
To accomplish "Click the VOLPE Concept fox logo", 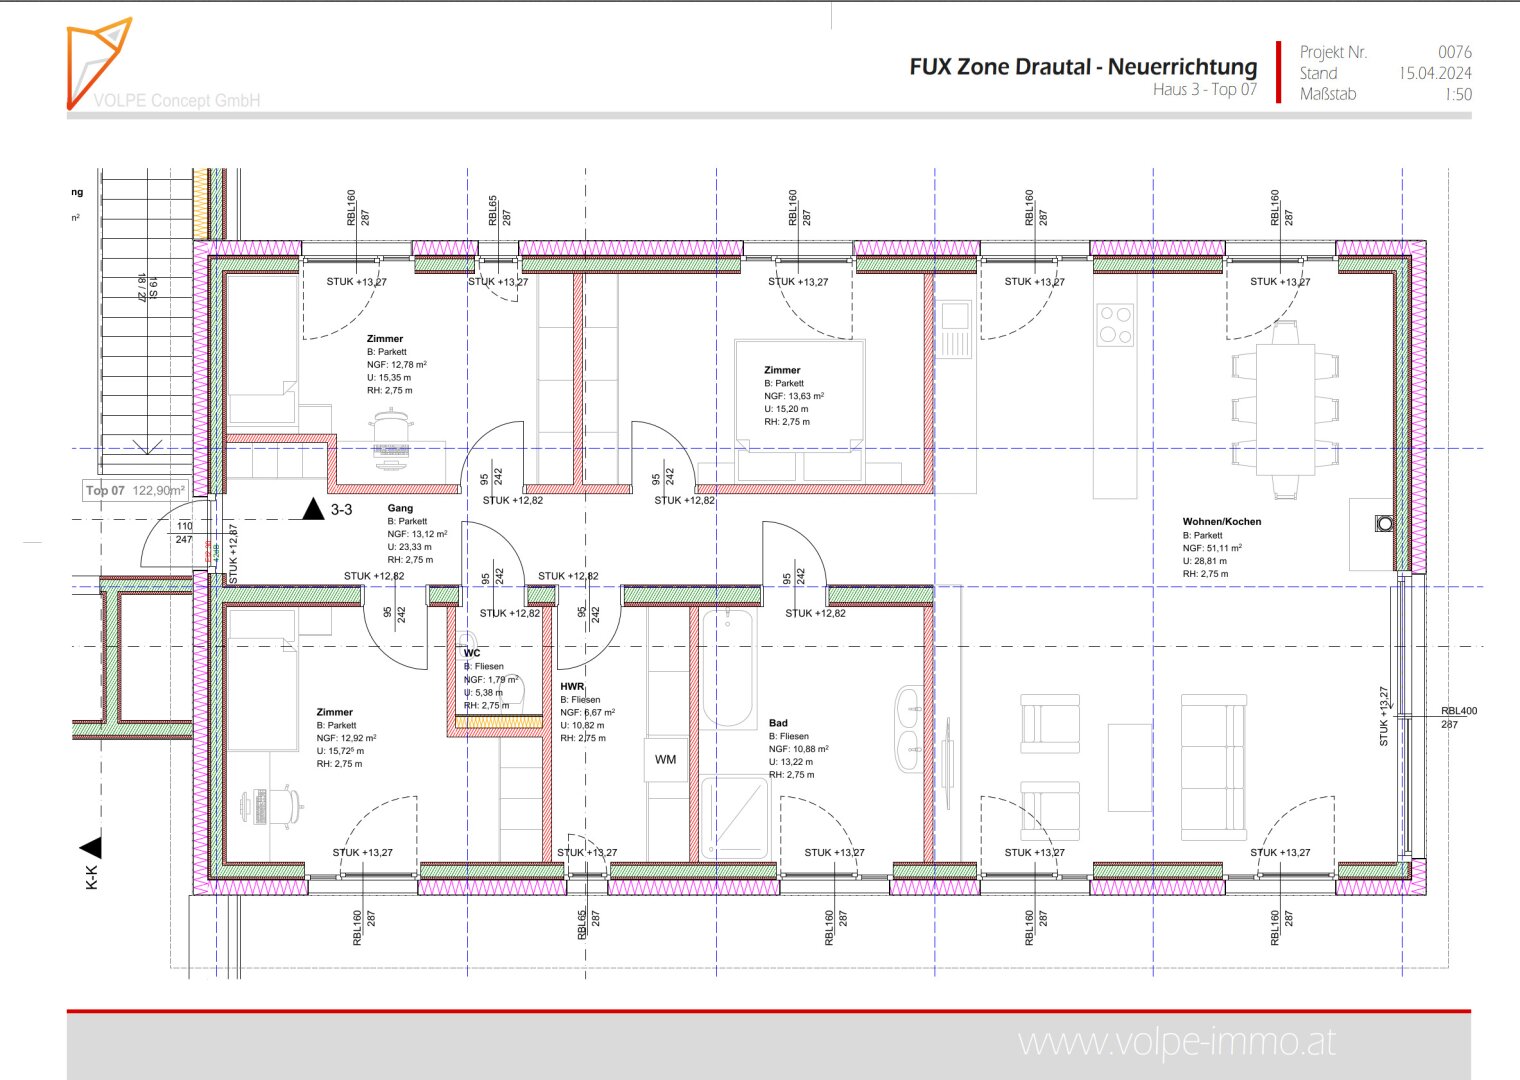I will point(99,62).
